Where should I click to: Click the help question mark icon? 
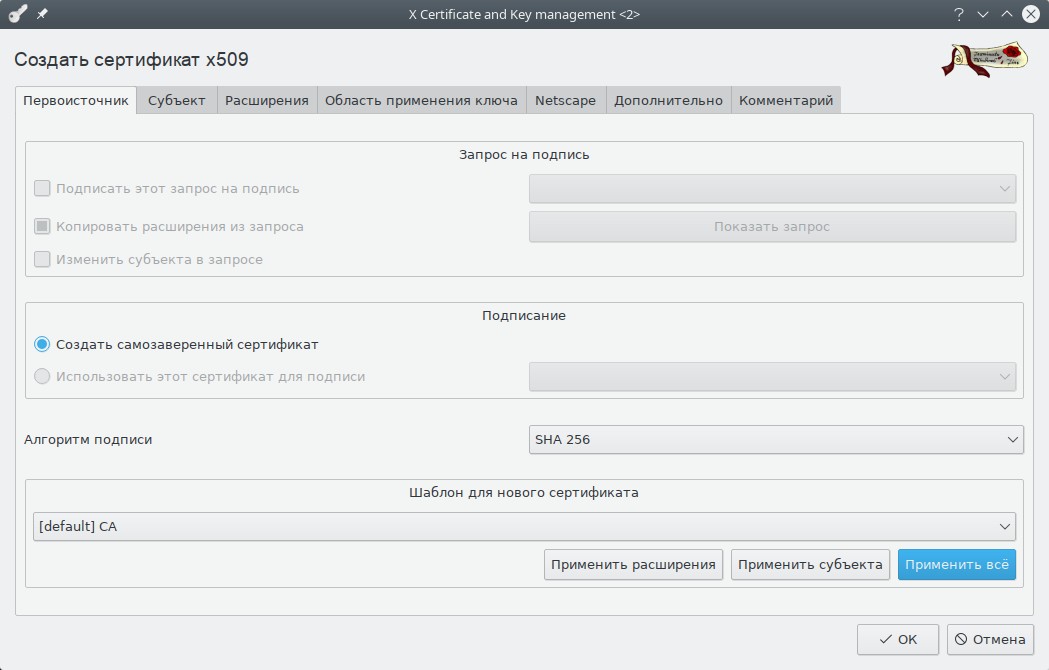[958, 14]
